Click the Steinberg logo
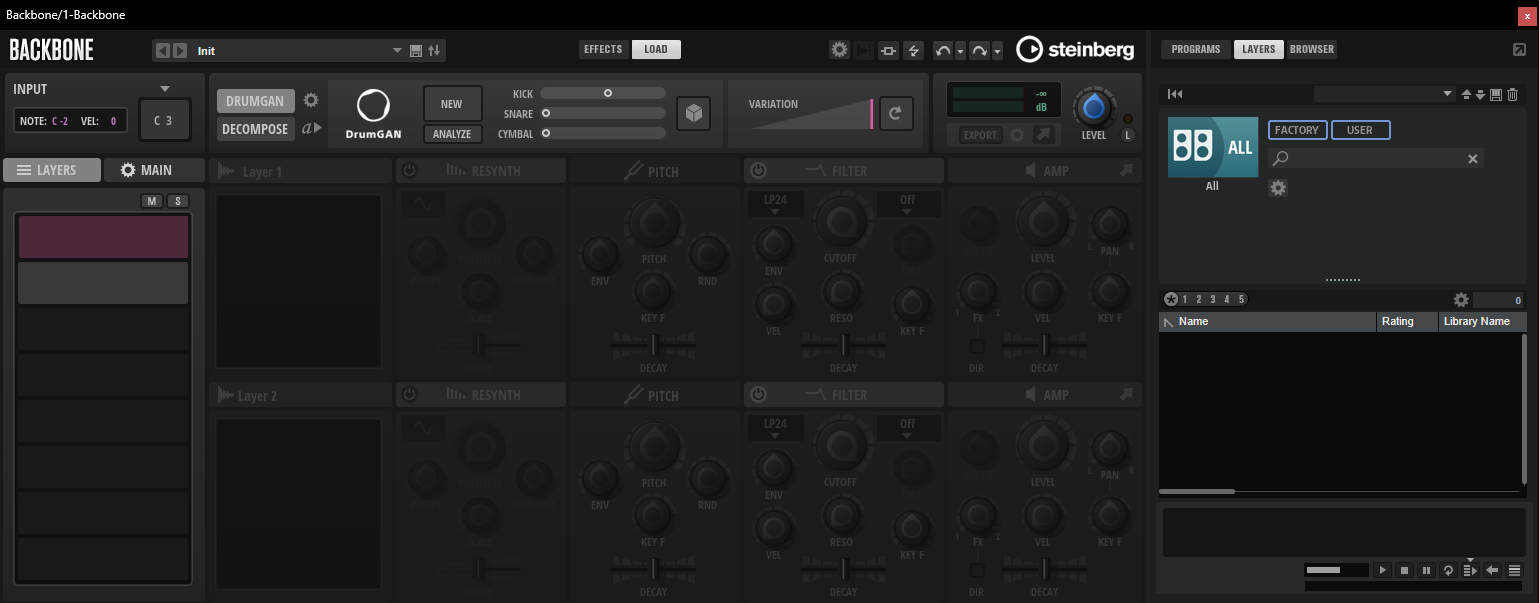Screen dimensions: 1539x603 [x=1075, y=49]
